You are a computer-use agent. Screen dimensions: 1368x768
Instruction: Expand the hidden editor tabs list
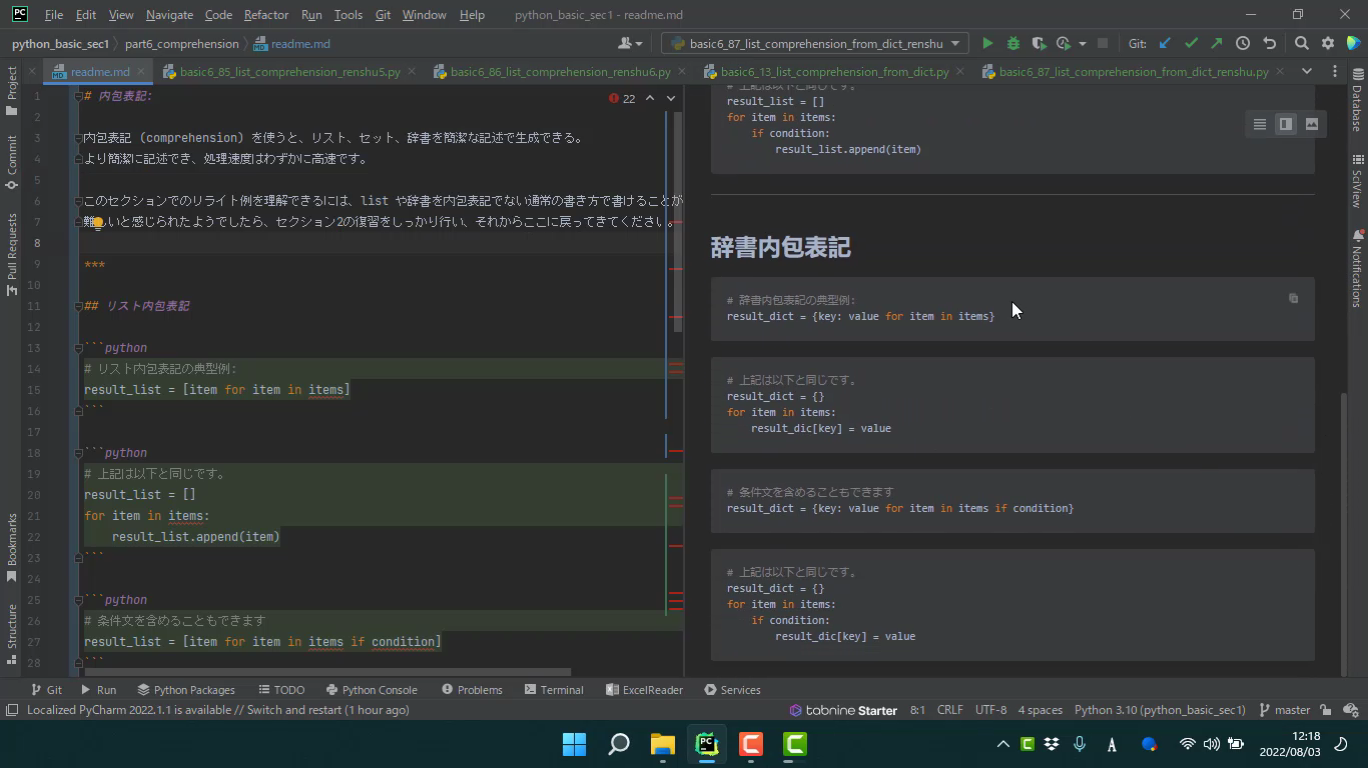[1306, 71]
